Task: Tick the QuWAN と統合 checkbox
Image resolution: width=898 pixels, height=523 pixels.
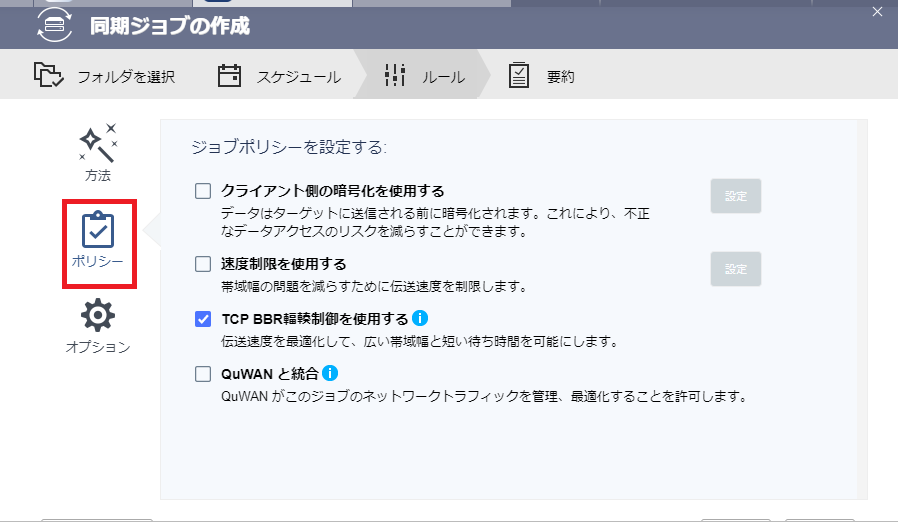Action: pyautogui.click(x=203, y=374)
